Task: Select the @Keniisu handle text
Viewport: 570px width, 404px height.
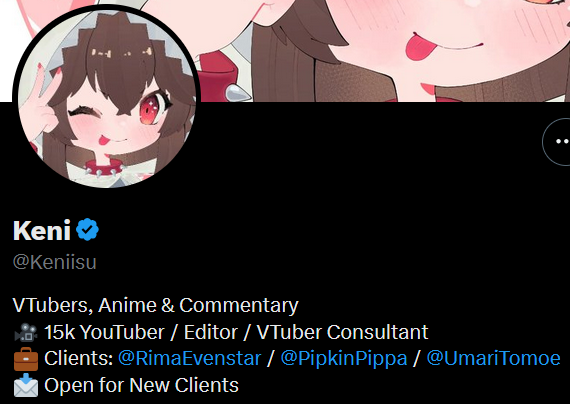Action: click(x=55, y=262)
